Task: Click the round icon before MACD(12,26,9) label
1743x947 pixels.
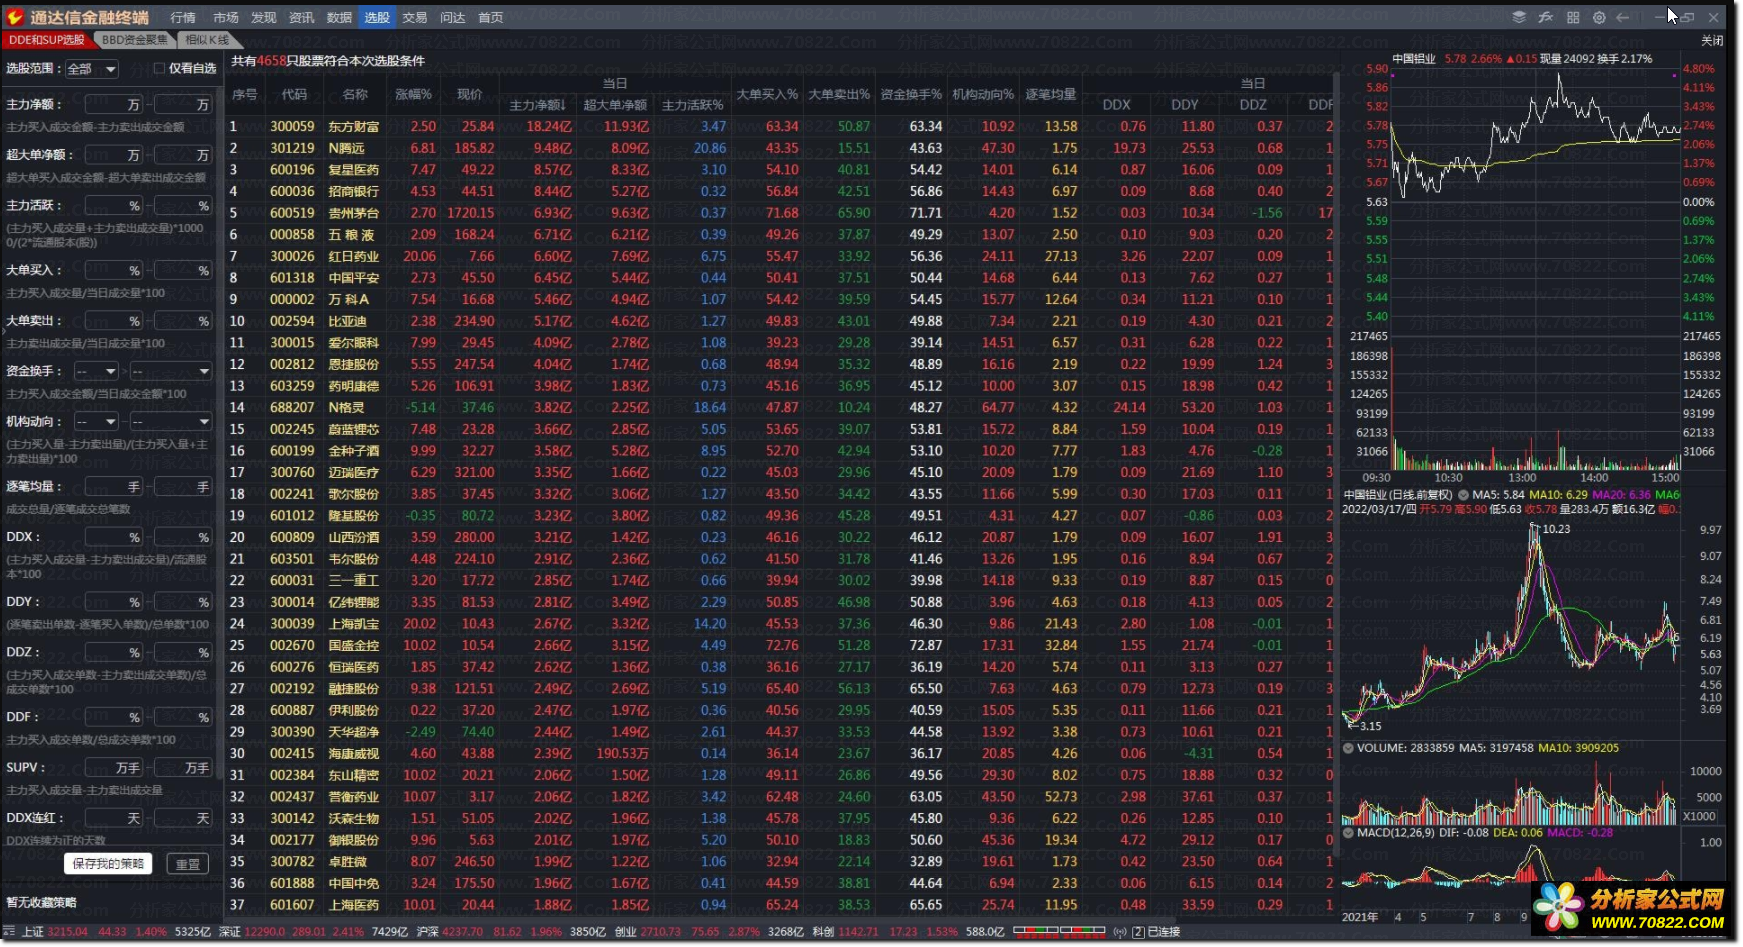Action: tap(1348, 832)
